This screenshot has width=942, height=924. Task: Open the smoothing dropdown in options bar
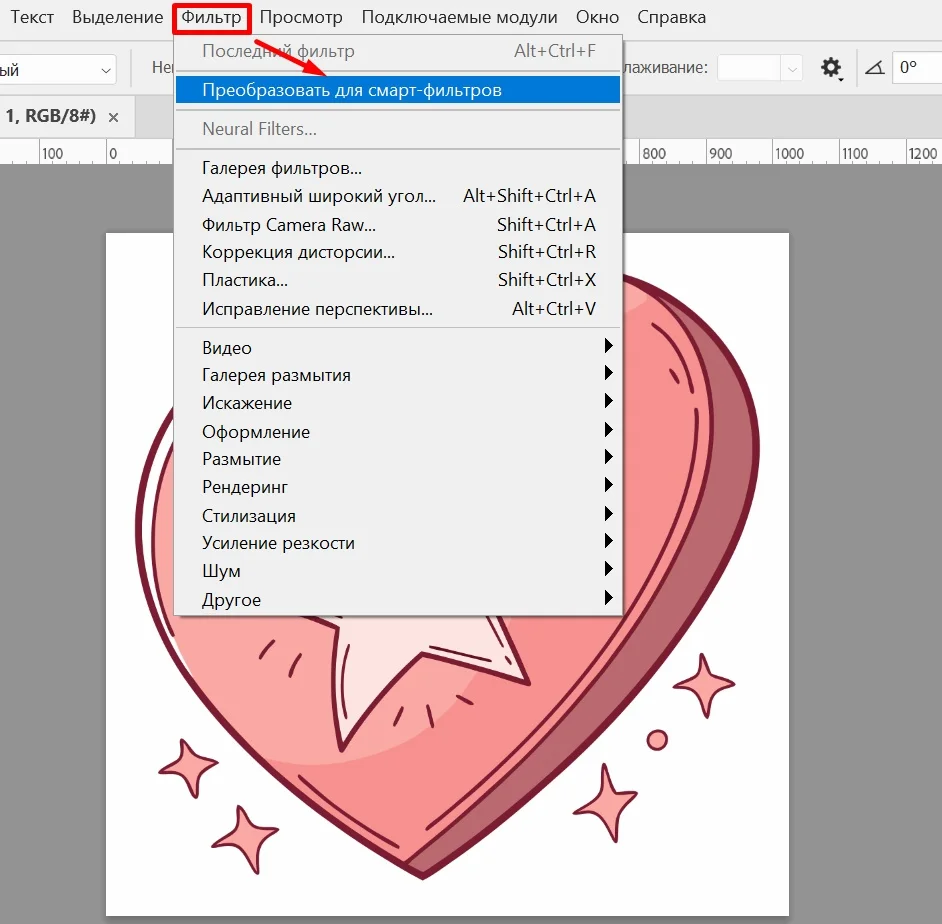pyautogui.click(x=760, y=68)
